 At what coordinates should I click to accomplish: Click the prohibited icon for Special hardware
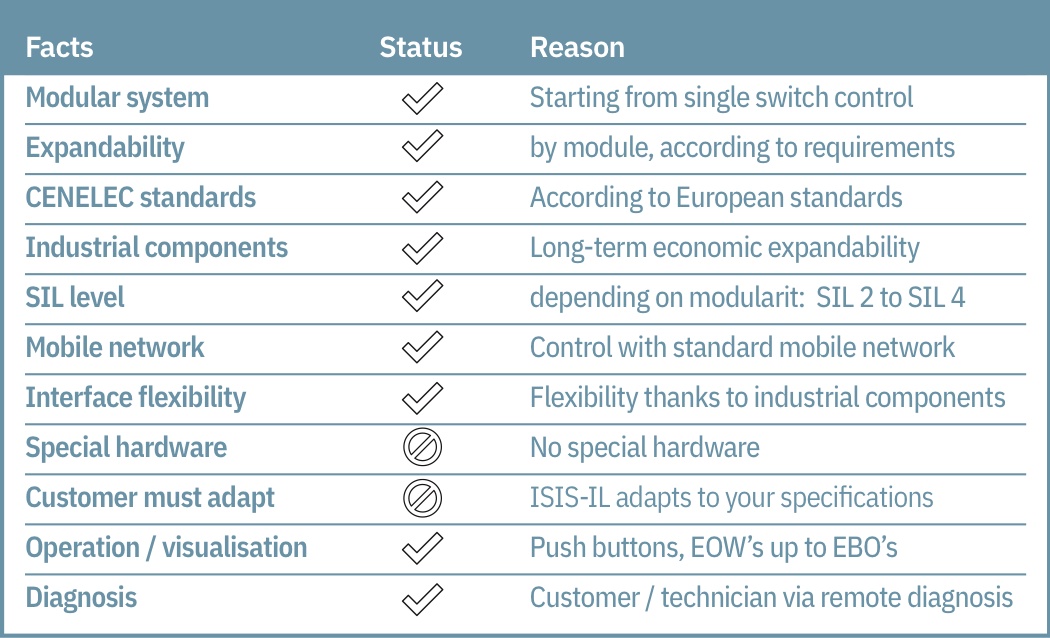[x=423, y=447]
